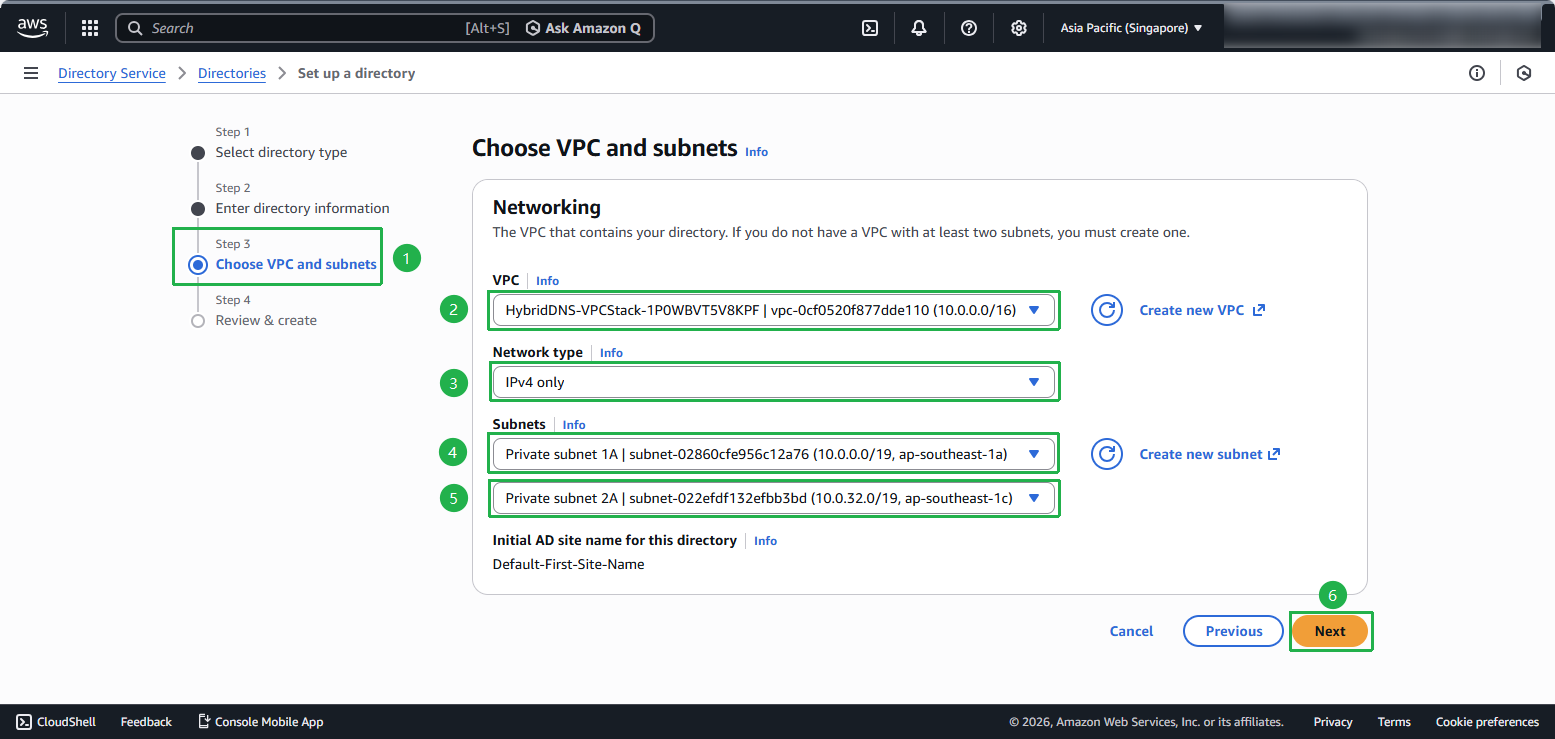The width and height of the screenshot is (1555, 739).
Task: Refresh the subnets list
Action: 1106,454
